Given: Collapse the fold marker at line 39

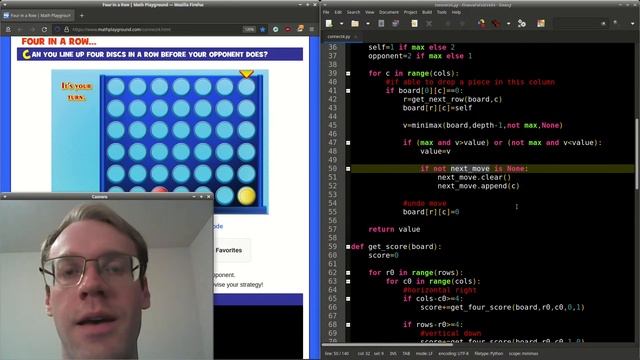Looking at the screenshot, I should coord(348,73).
